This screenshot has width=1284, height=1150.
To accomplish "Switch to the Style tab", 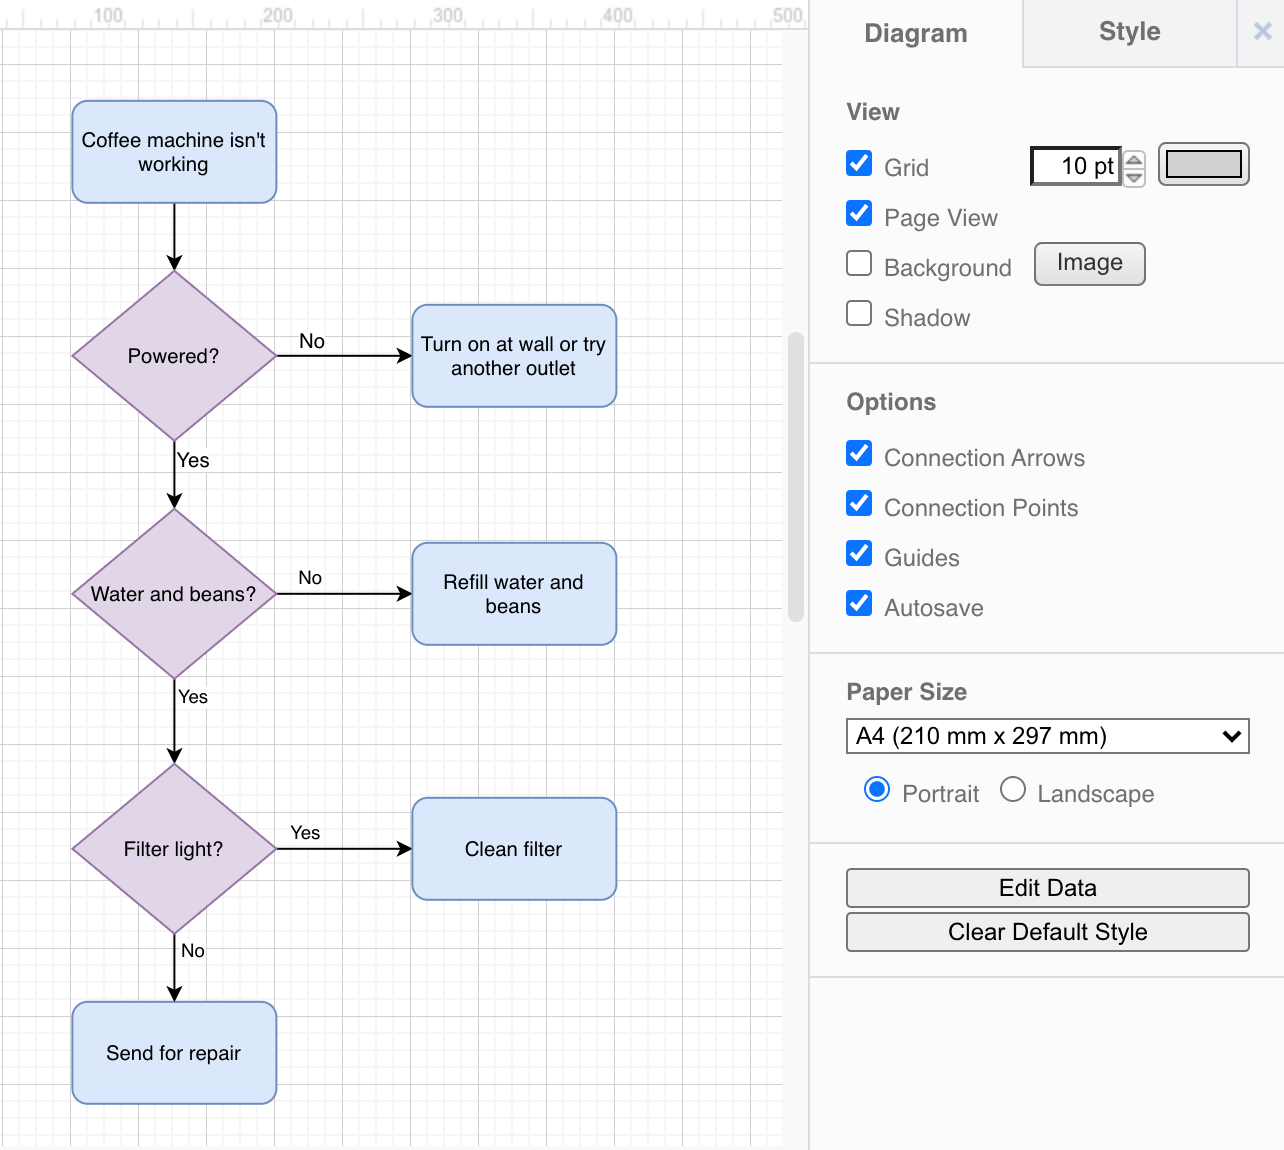I will 1129,32.
